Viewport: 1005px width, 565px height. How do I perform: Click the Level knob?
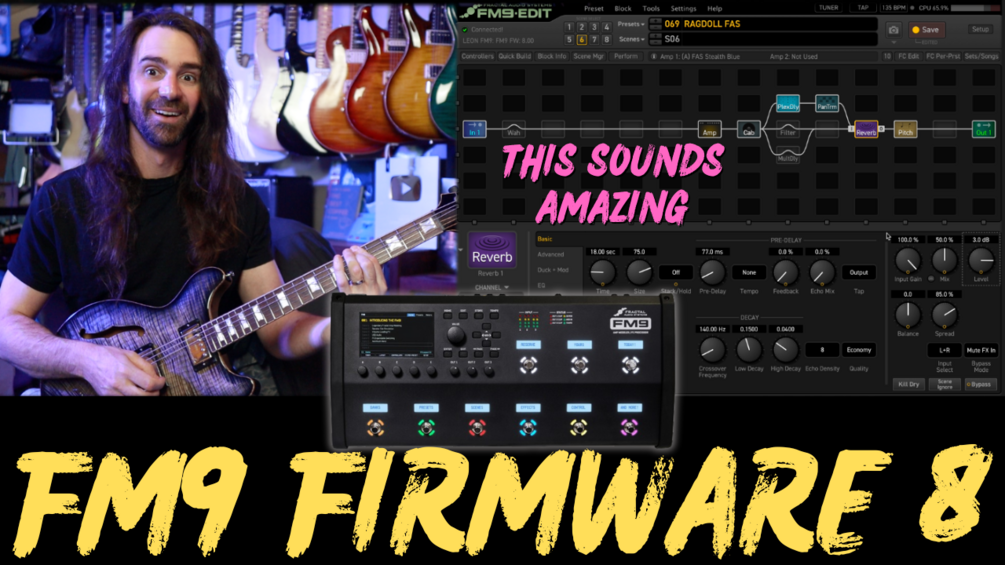click(981, 260)
